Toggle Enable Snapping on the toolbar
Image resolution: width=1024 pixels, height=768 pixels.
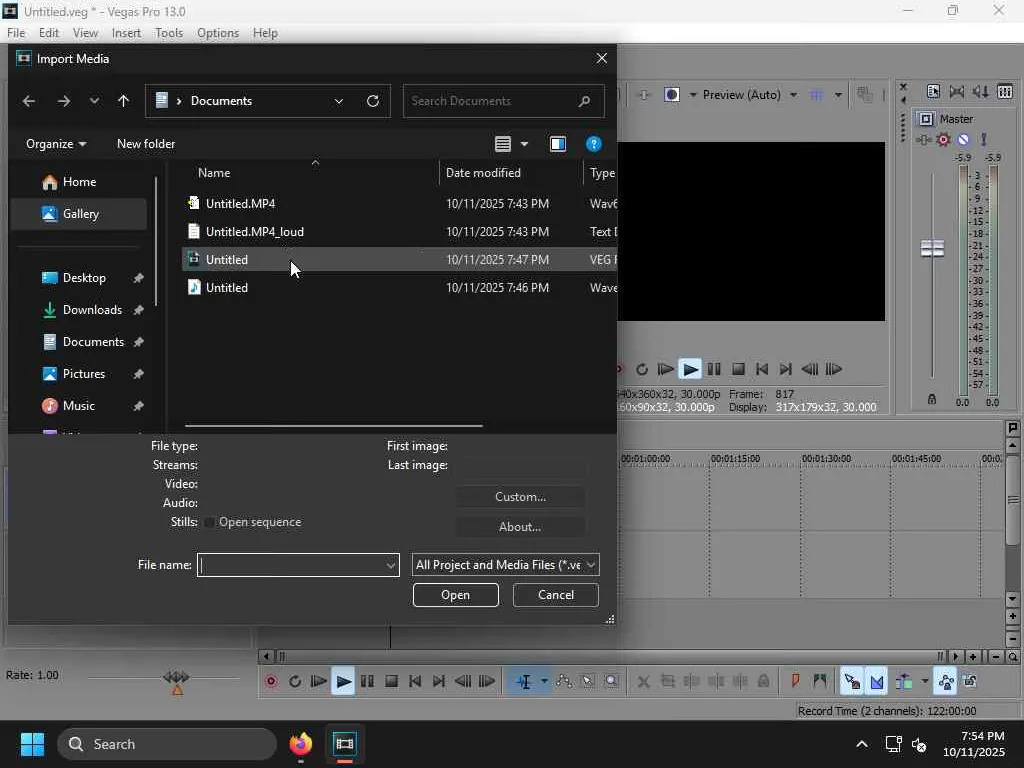pyautogui.click(x=852, y=682)
